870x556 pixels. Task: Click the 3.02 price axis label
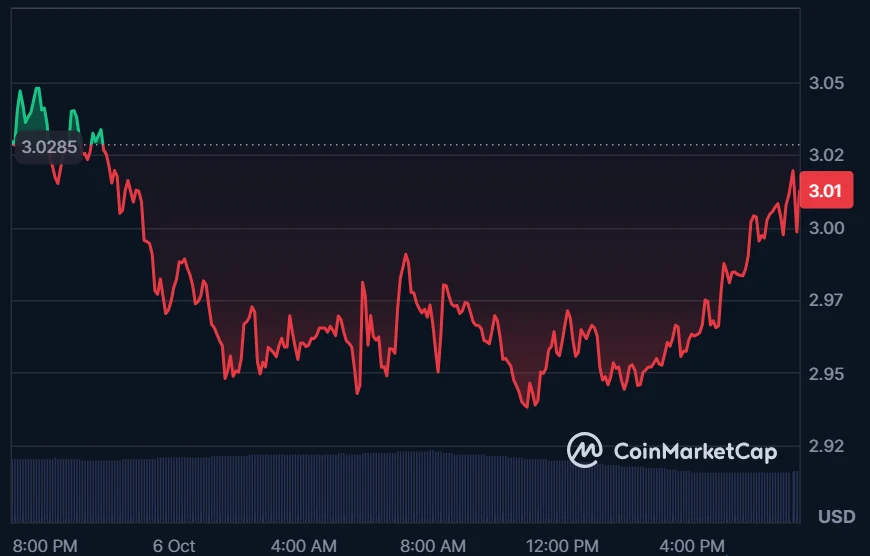pos(826,155)
